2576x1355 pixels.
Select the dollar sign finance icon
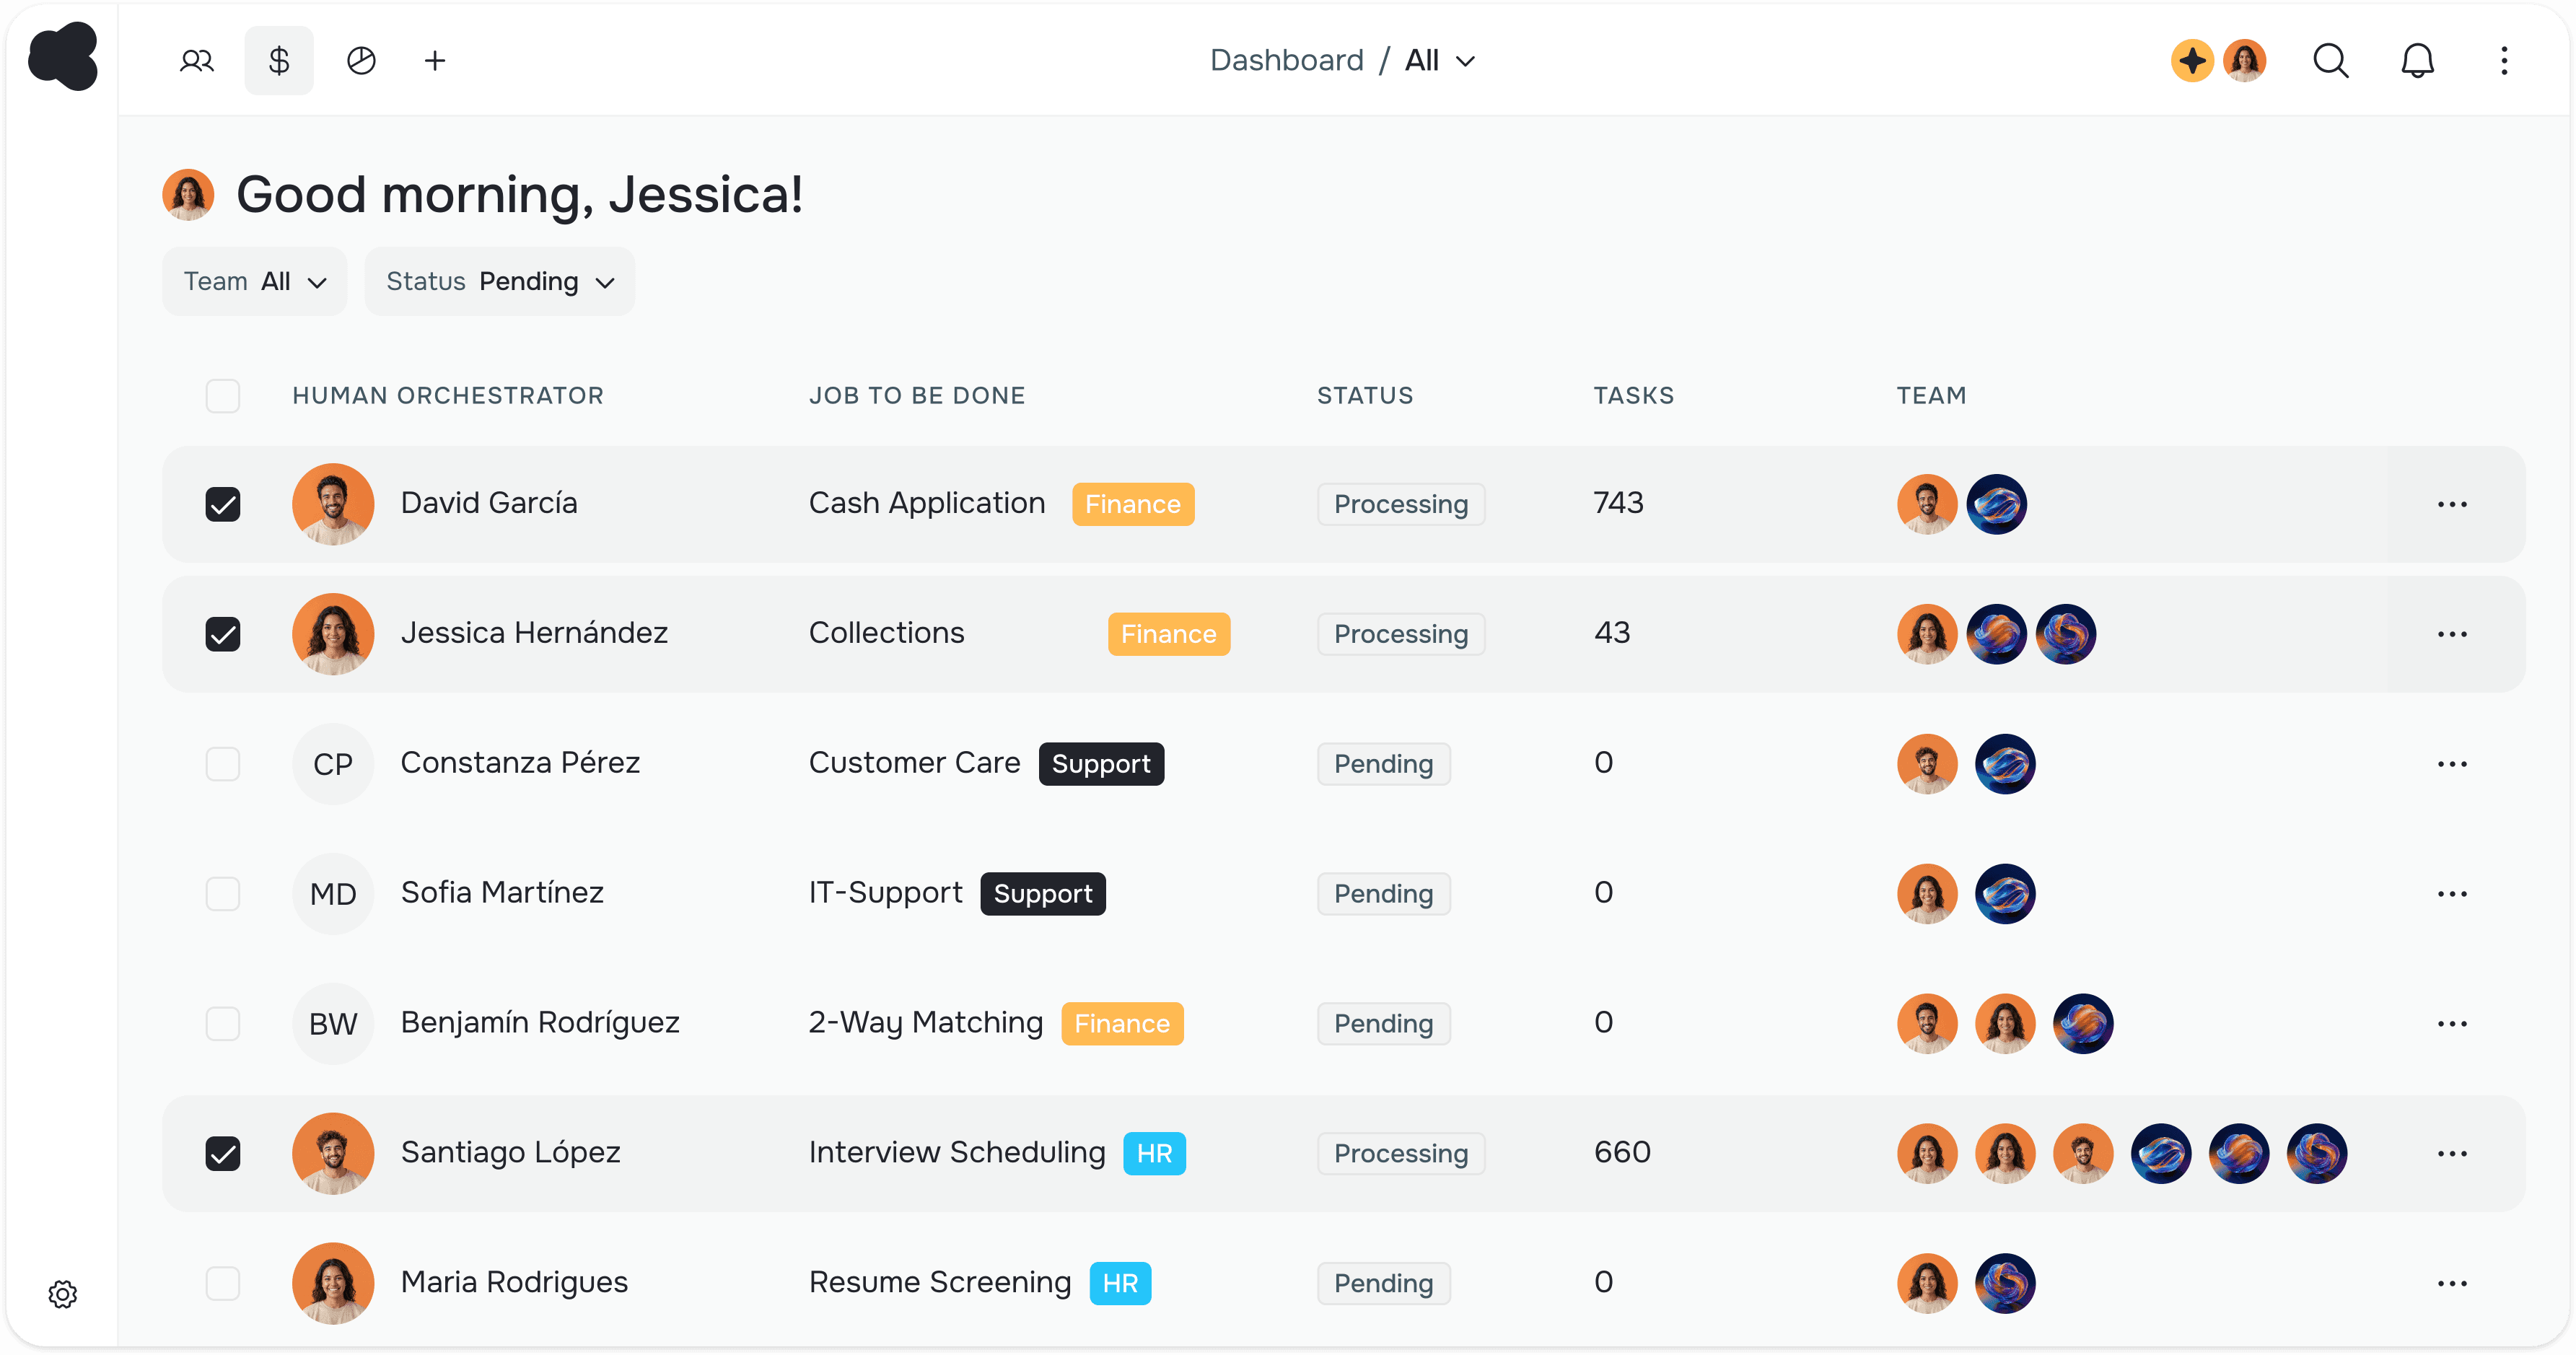279,61
